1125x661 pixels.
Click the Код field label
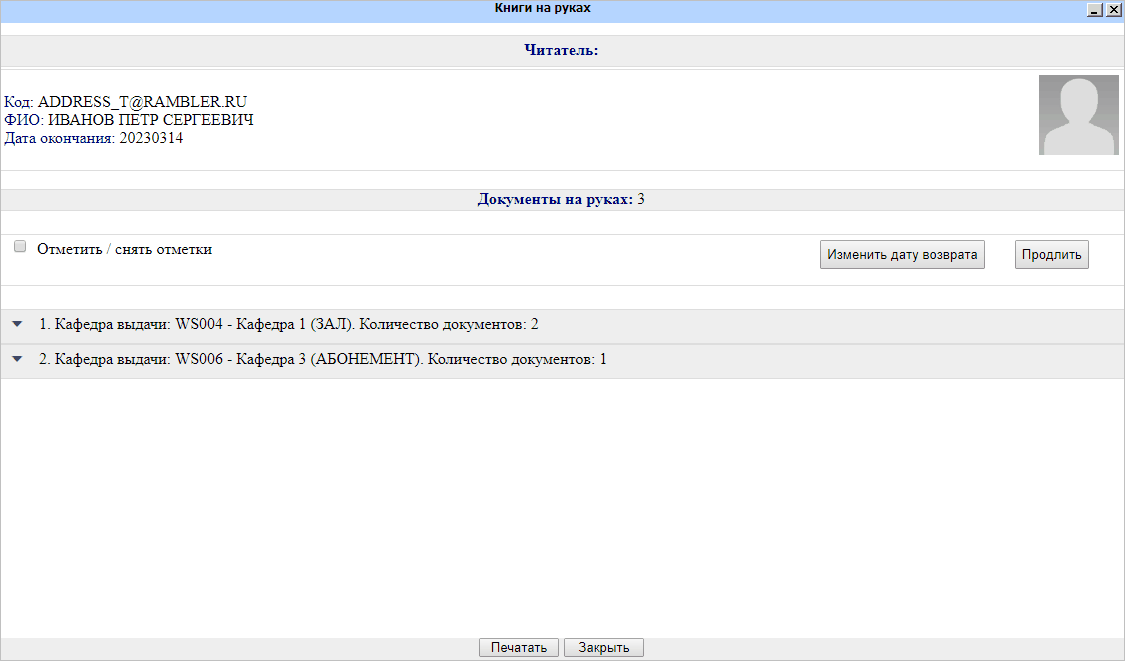click(x=18, y=102)
